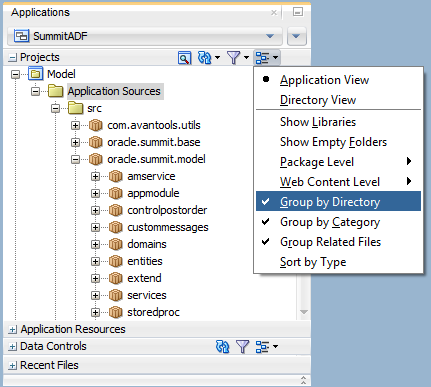Click the Find in Projects search icon
The height and width of the screenshot is (387, 431).
184,58
